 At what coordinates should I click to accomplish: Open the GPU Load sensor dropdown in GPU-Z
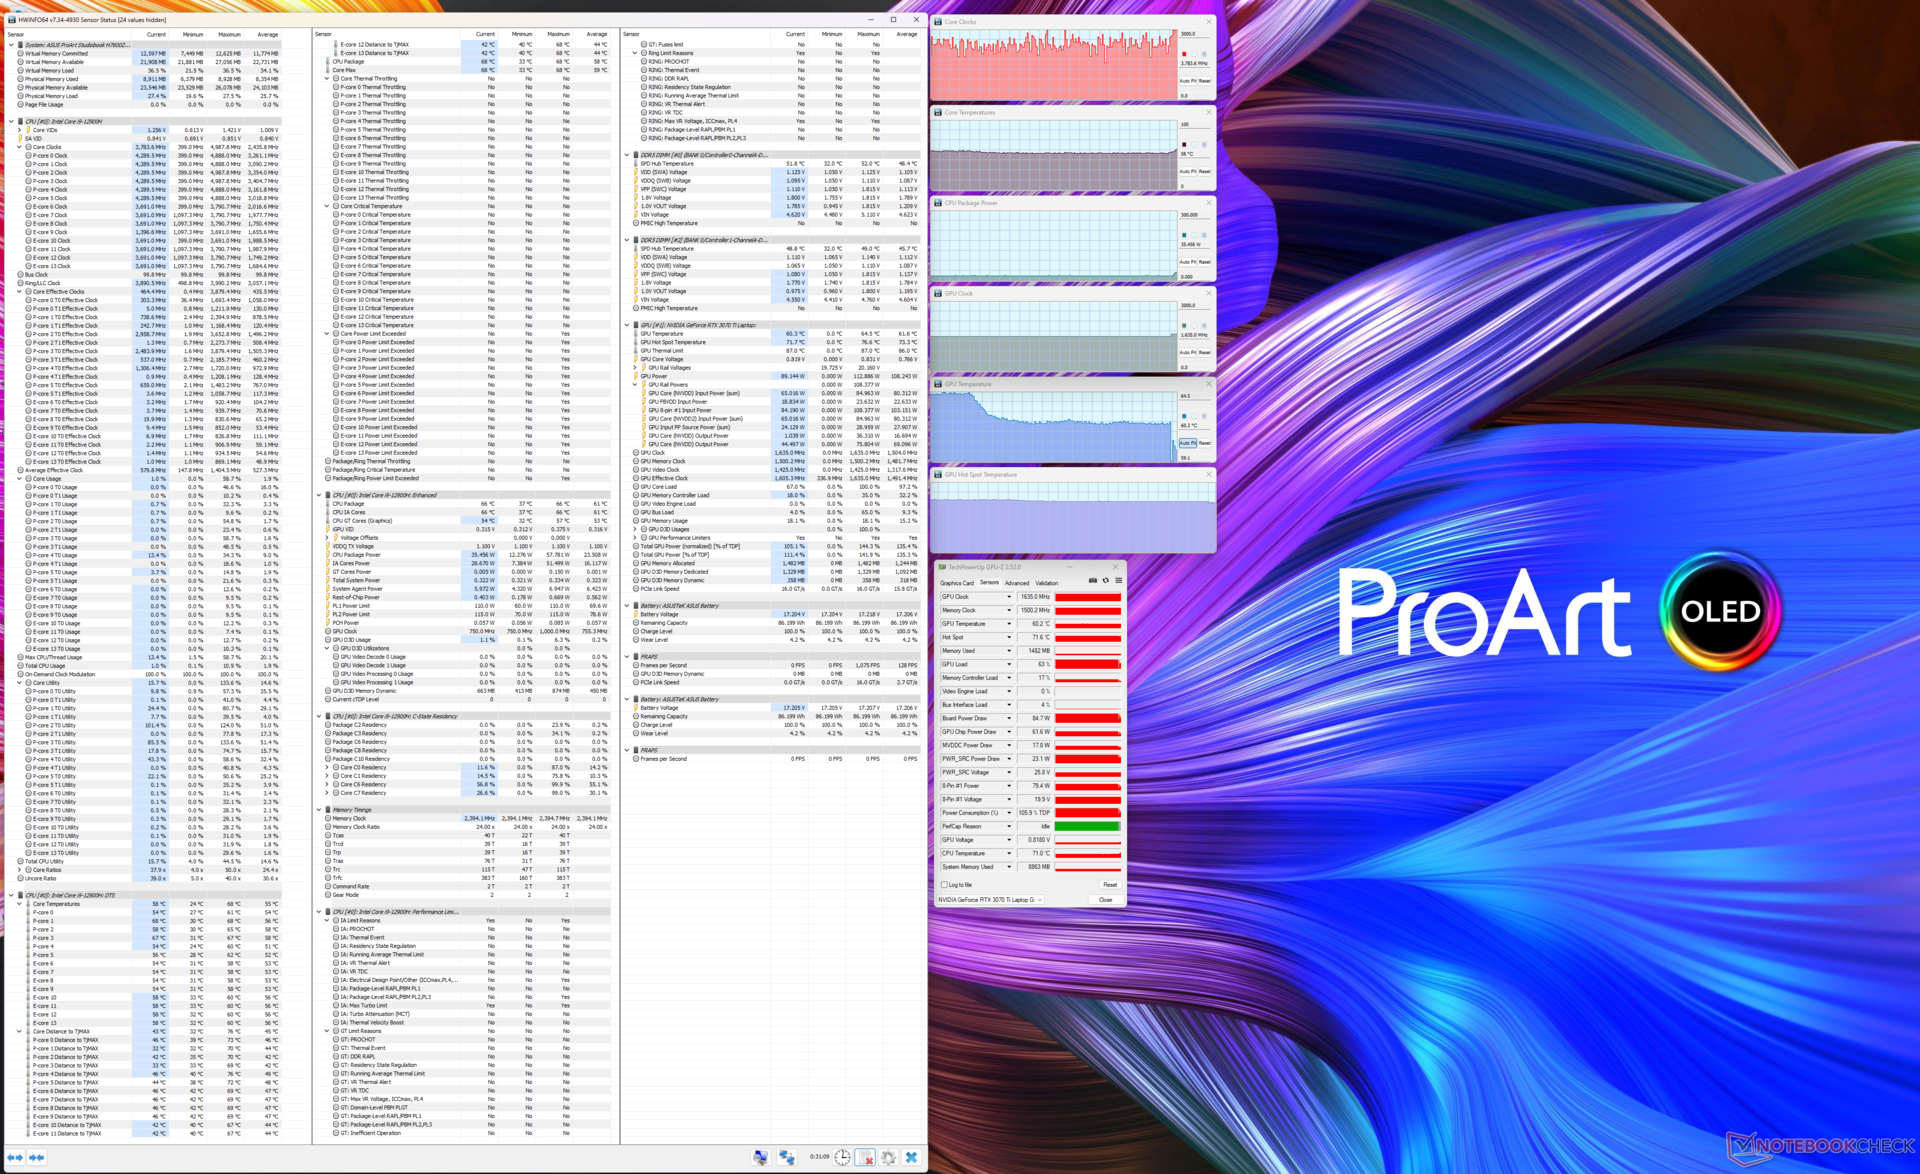point(1008,664)
